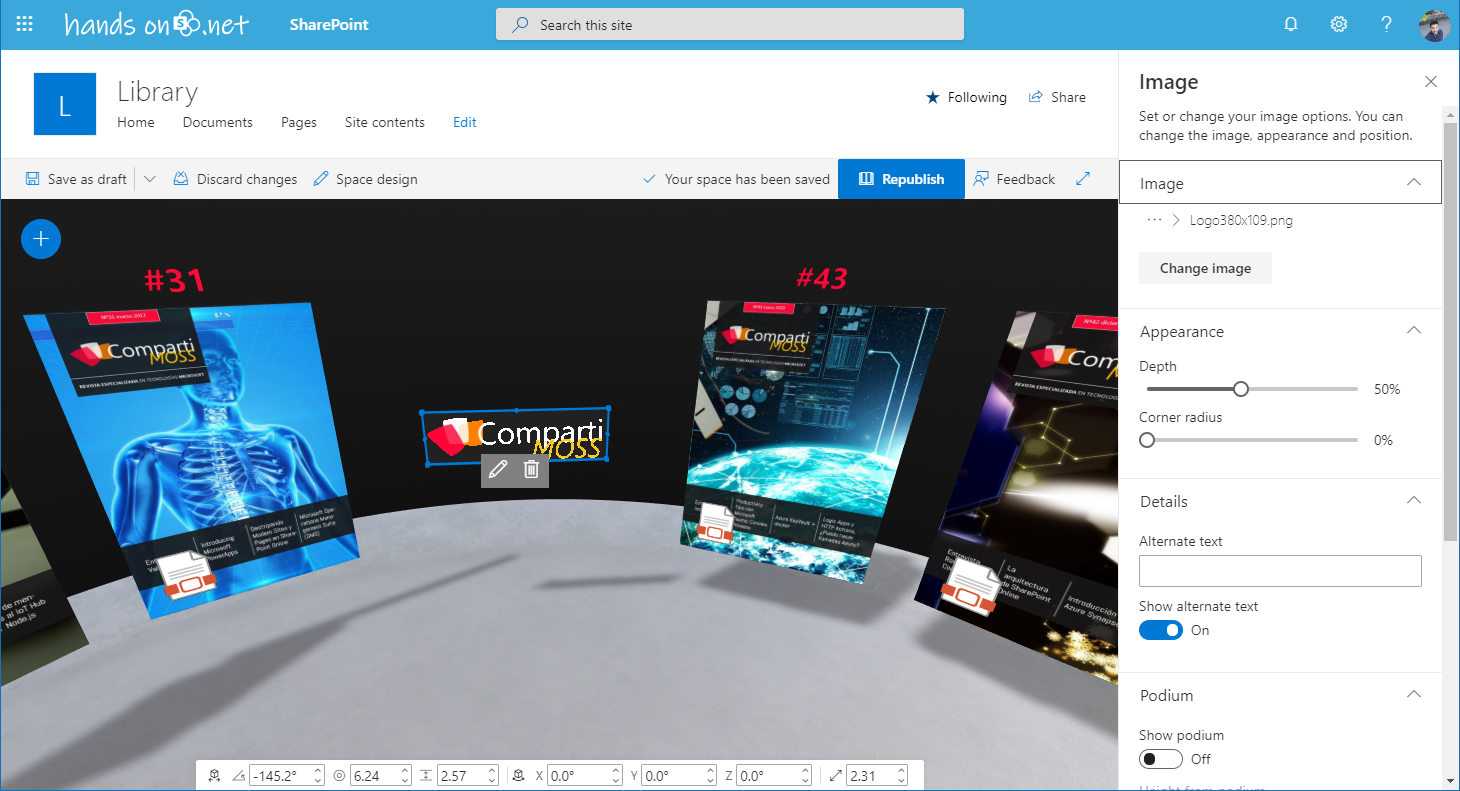Go to Site contents in navigation
The width and height of the screenshot is (1460, 791).
click(384, 122)
